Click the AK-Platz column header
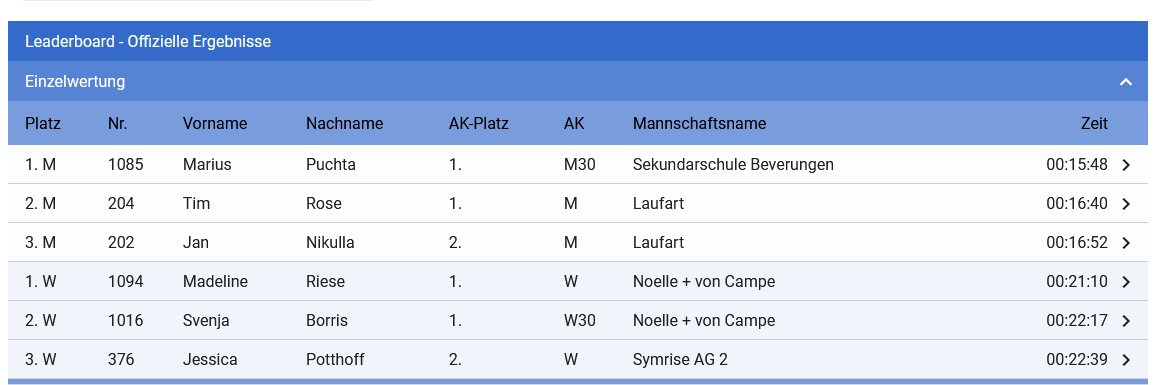The image size is (1155, 385). 478,124
